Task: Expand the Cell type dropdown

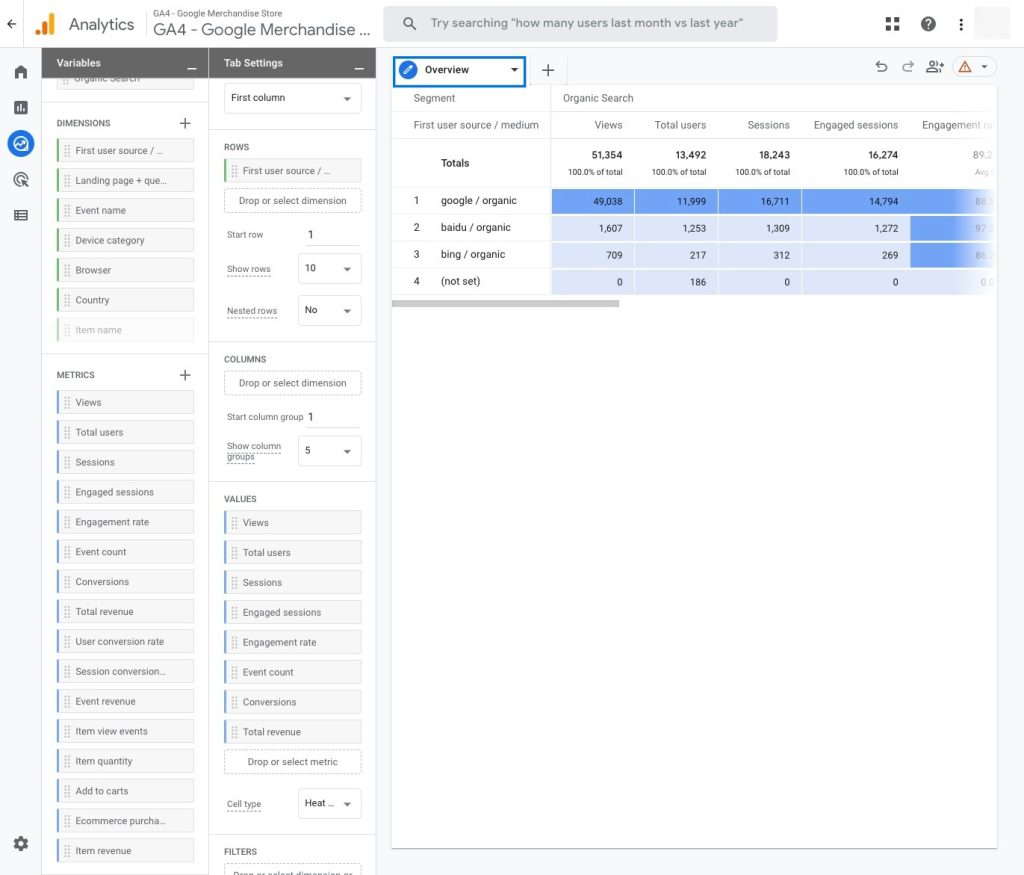Action: coord(330,803)
